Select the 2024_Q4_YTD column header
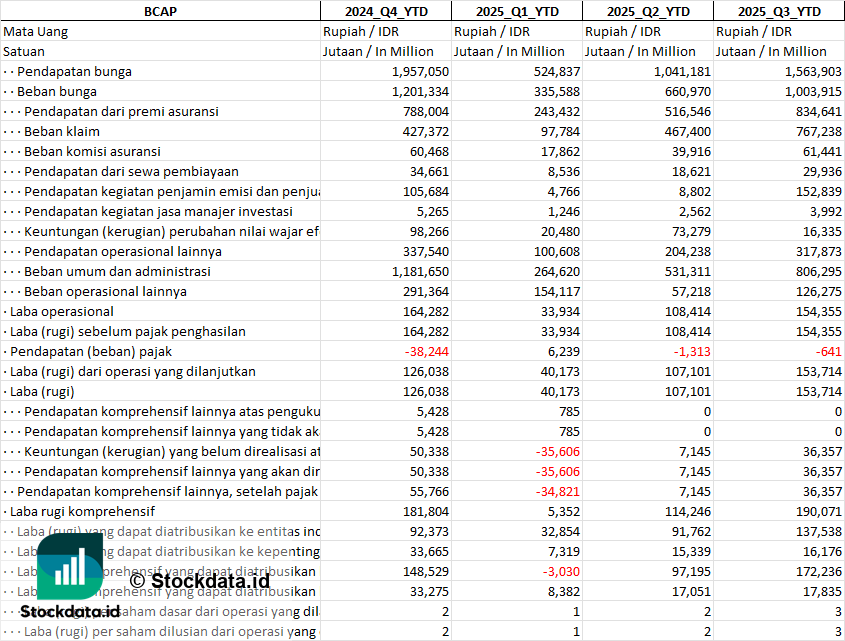 pyautogui.click(x=386, y=11)
